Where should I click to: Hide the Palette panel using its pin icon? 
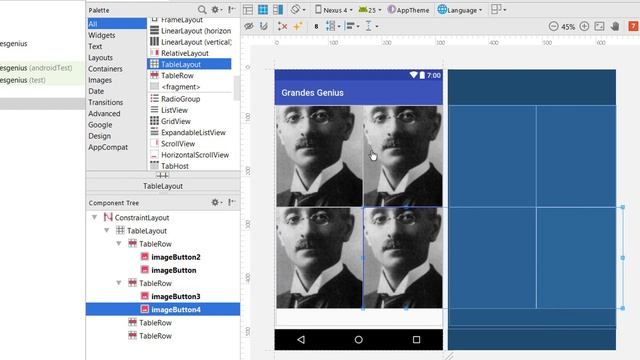pos(231,9)
